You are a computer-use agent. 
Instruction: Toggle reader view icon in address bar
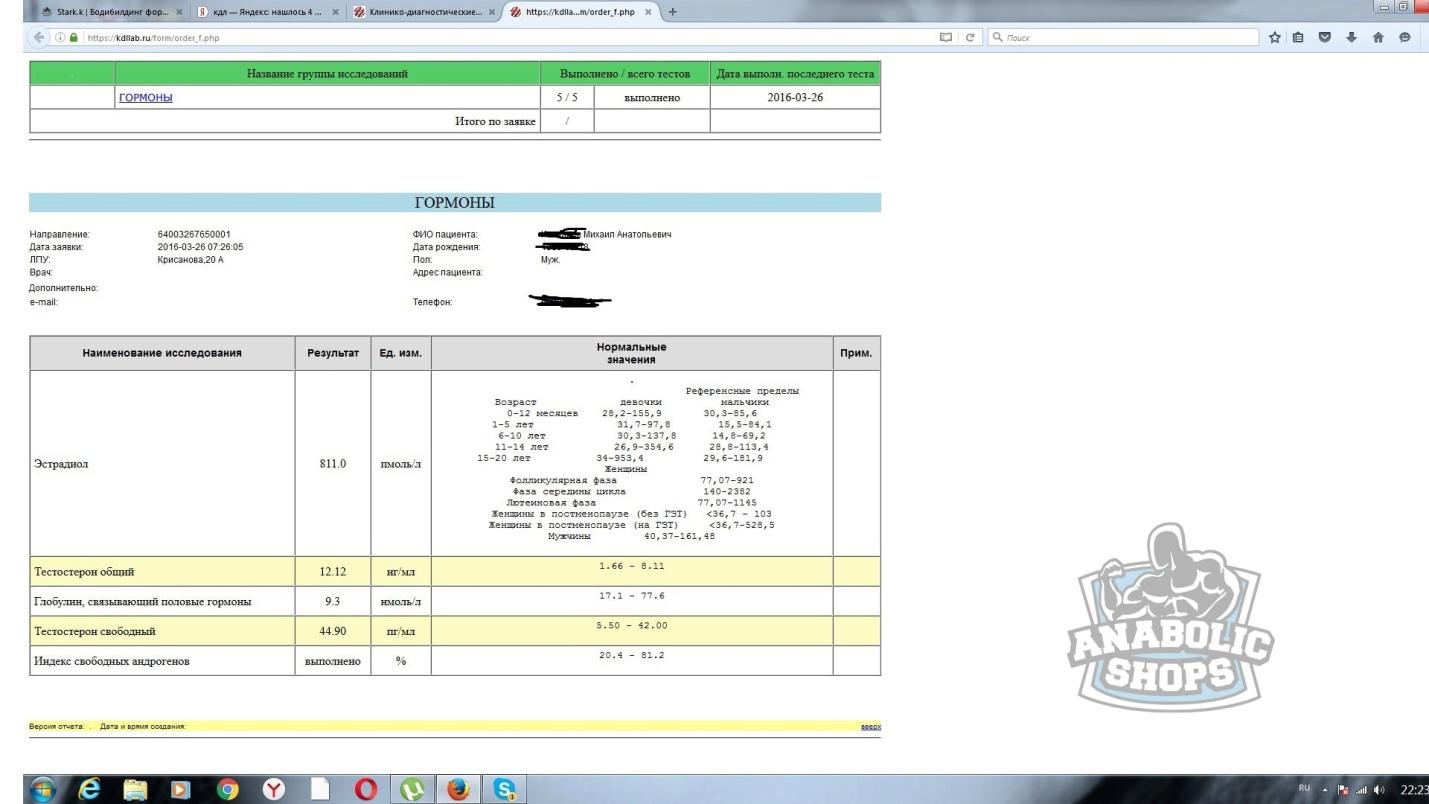pyautogui.click(x=945, y=38)
